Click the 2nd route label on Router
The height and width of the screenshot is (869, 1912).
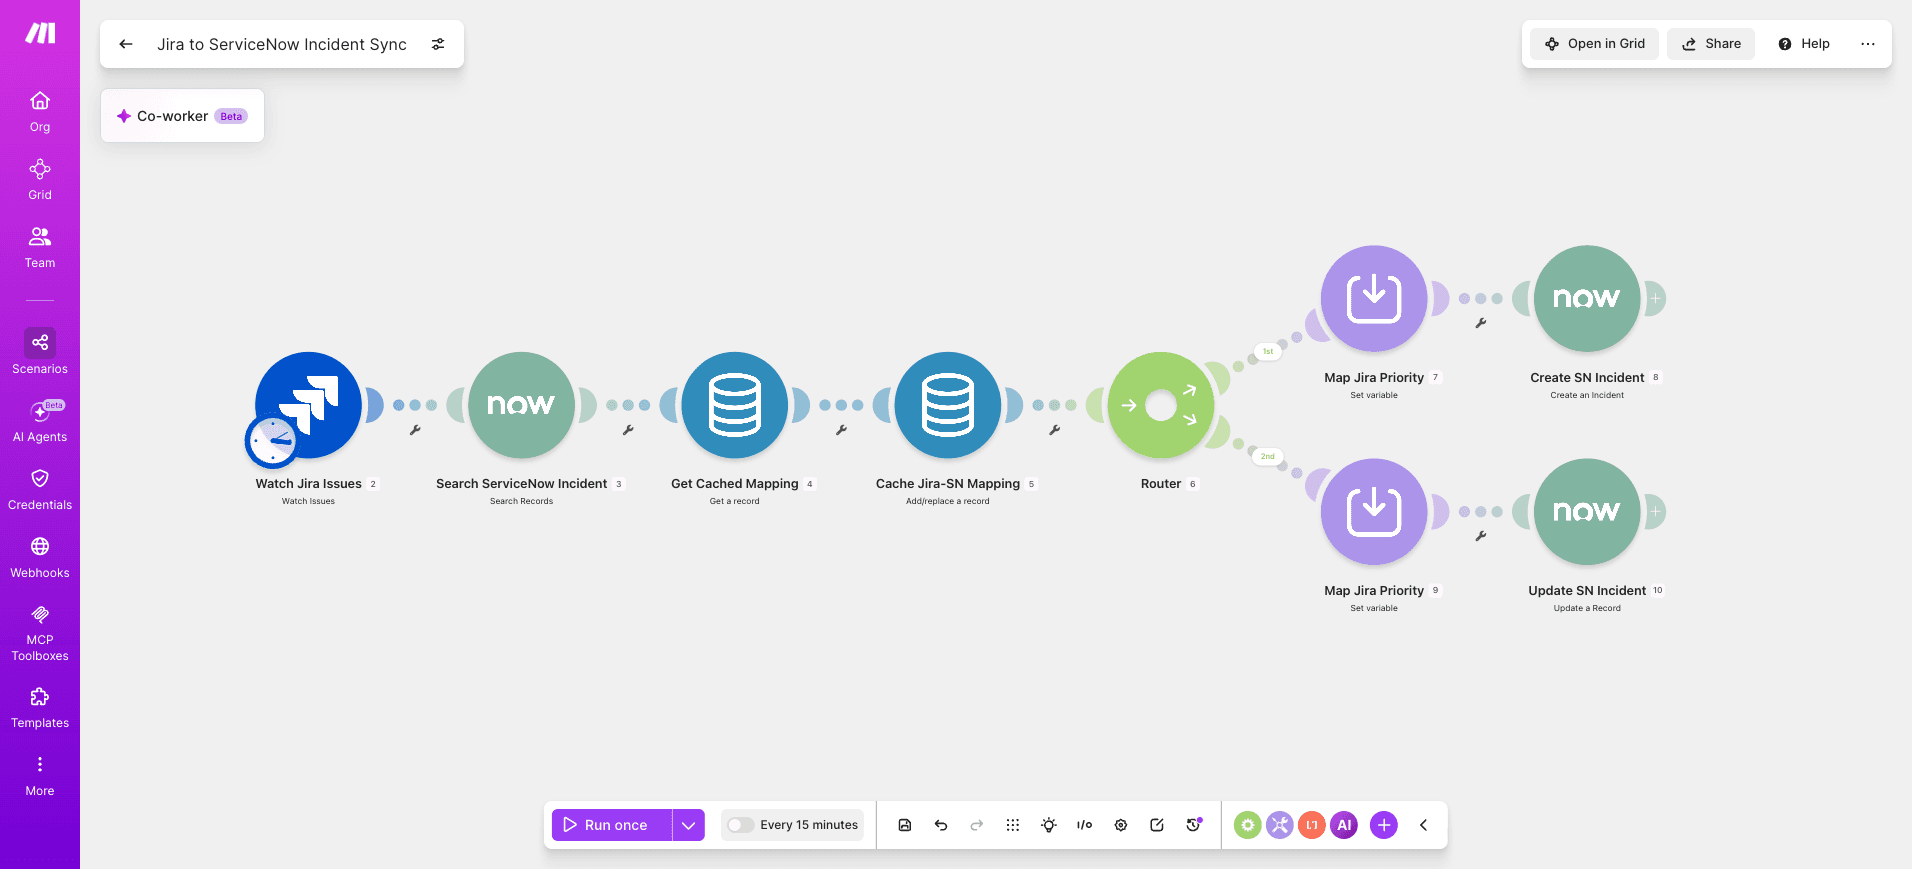click(x=1268, y=456)
